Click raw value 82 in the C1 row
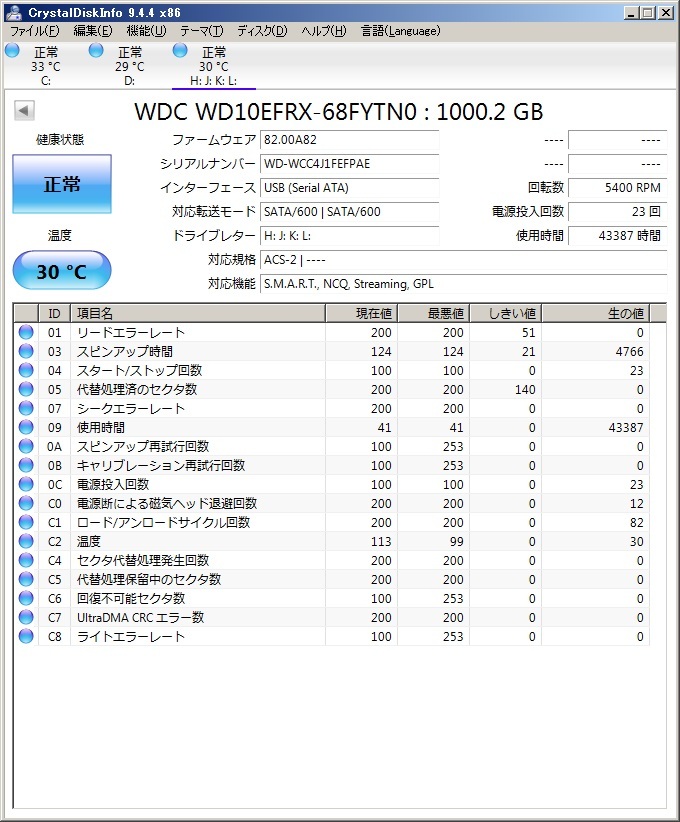 [x=636, y=523]
